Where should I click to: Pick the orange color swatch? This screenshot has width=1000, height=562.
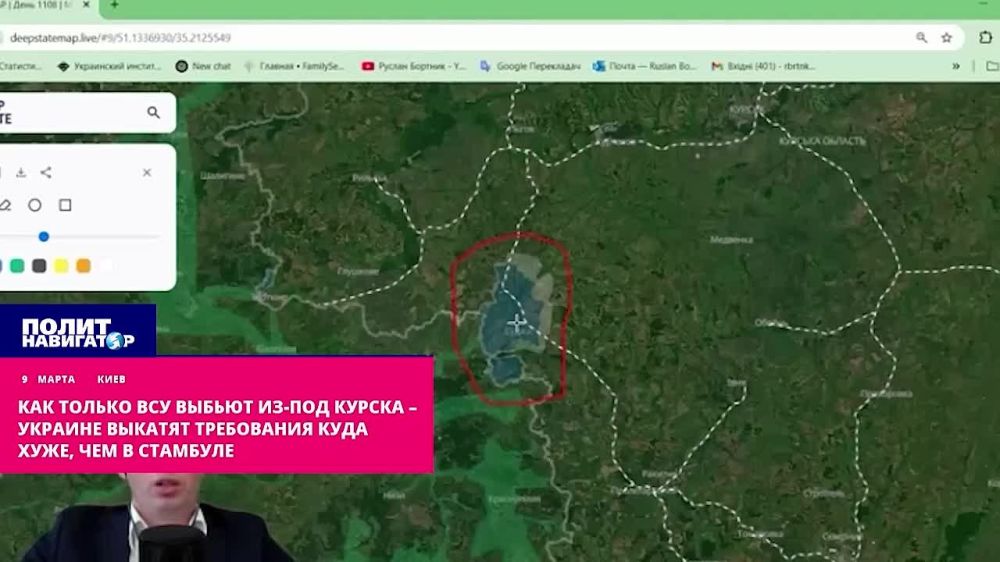pyautogui.click(x=83, y=266)
